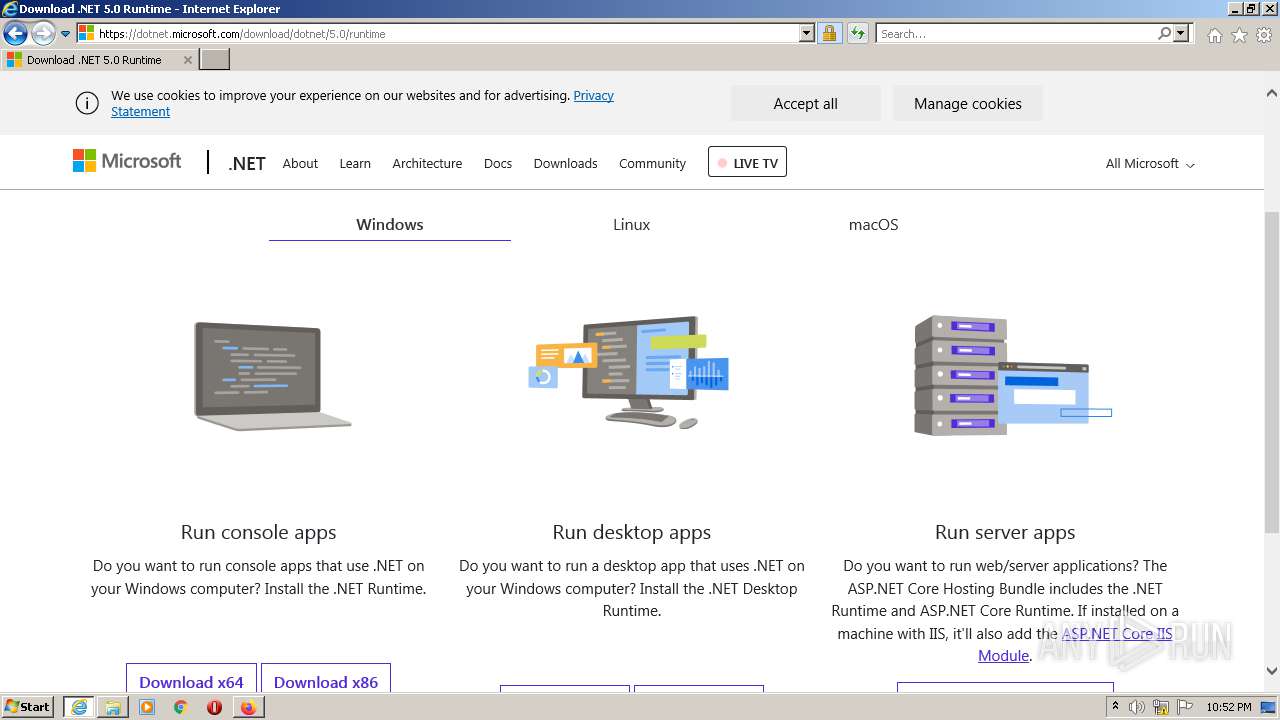Switch to the macOS tab
1280x720 pixels.
(873, 224)
